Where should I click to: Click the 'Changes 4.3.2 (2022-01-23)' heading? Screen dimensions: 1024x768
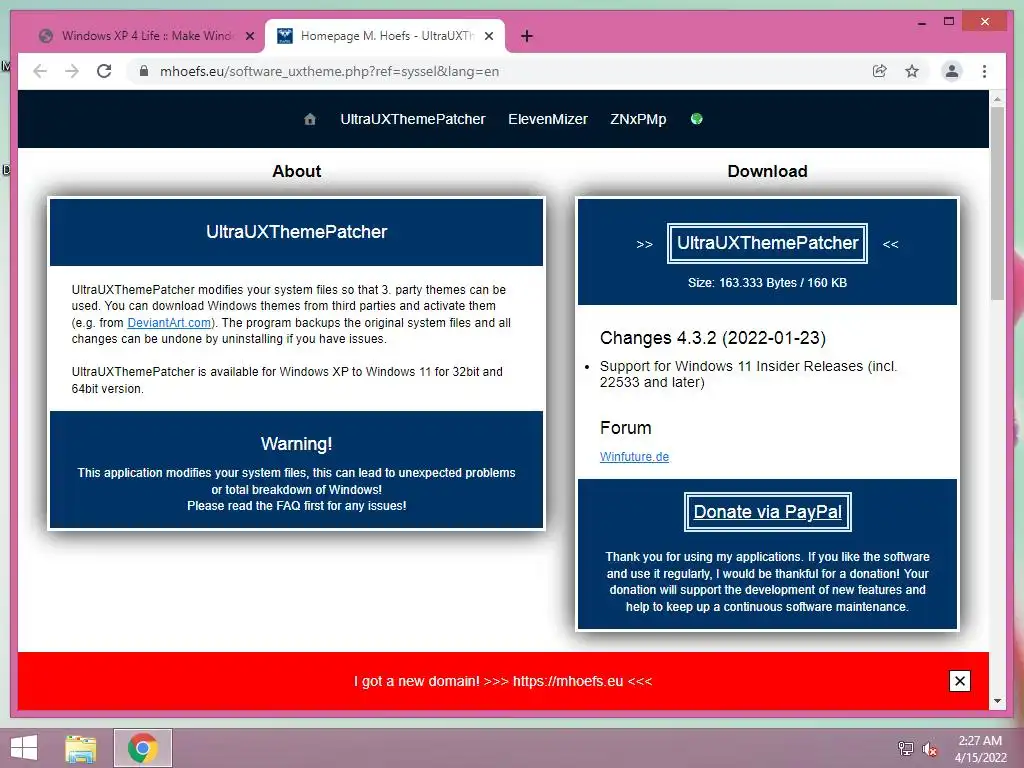tap(712, 338)
